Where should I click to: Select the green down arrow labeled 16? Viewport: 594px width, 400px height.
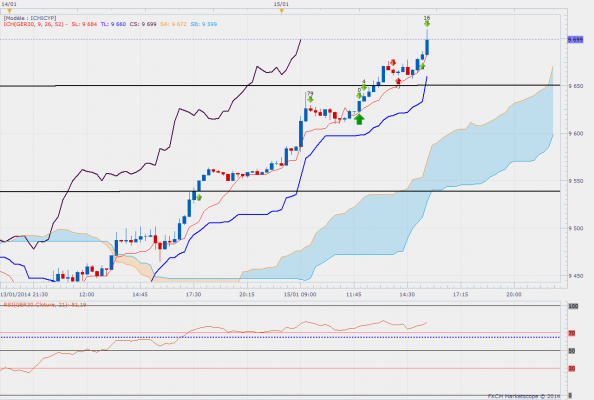pyautogui.click(x=427, y=24)
